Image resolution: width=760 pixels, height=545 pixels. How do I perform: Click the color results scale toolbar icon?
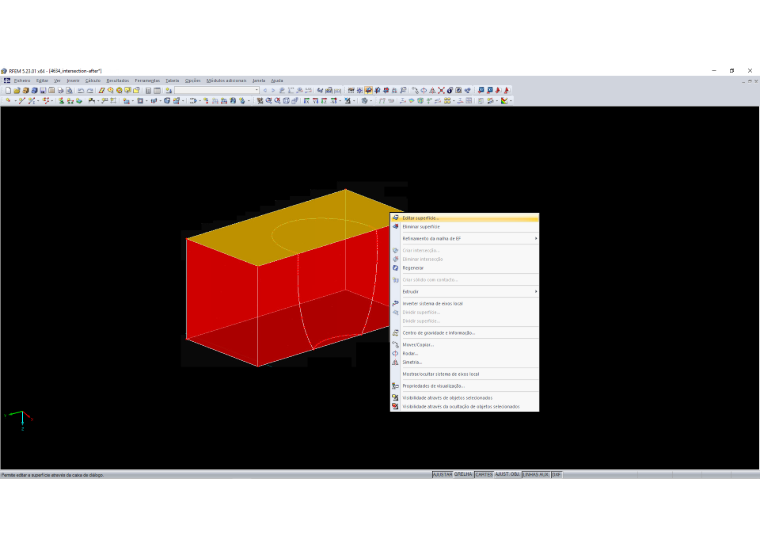[x=504, y=101]
